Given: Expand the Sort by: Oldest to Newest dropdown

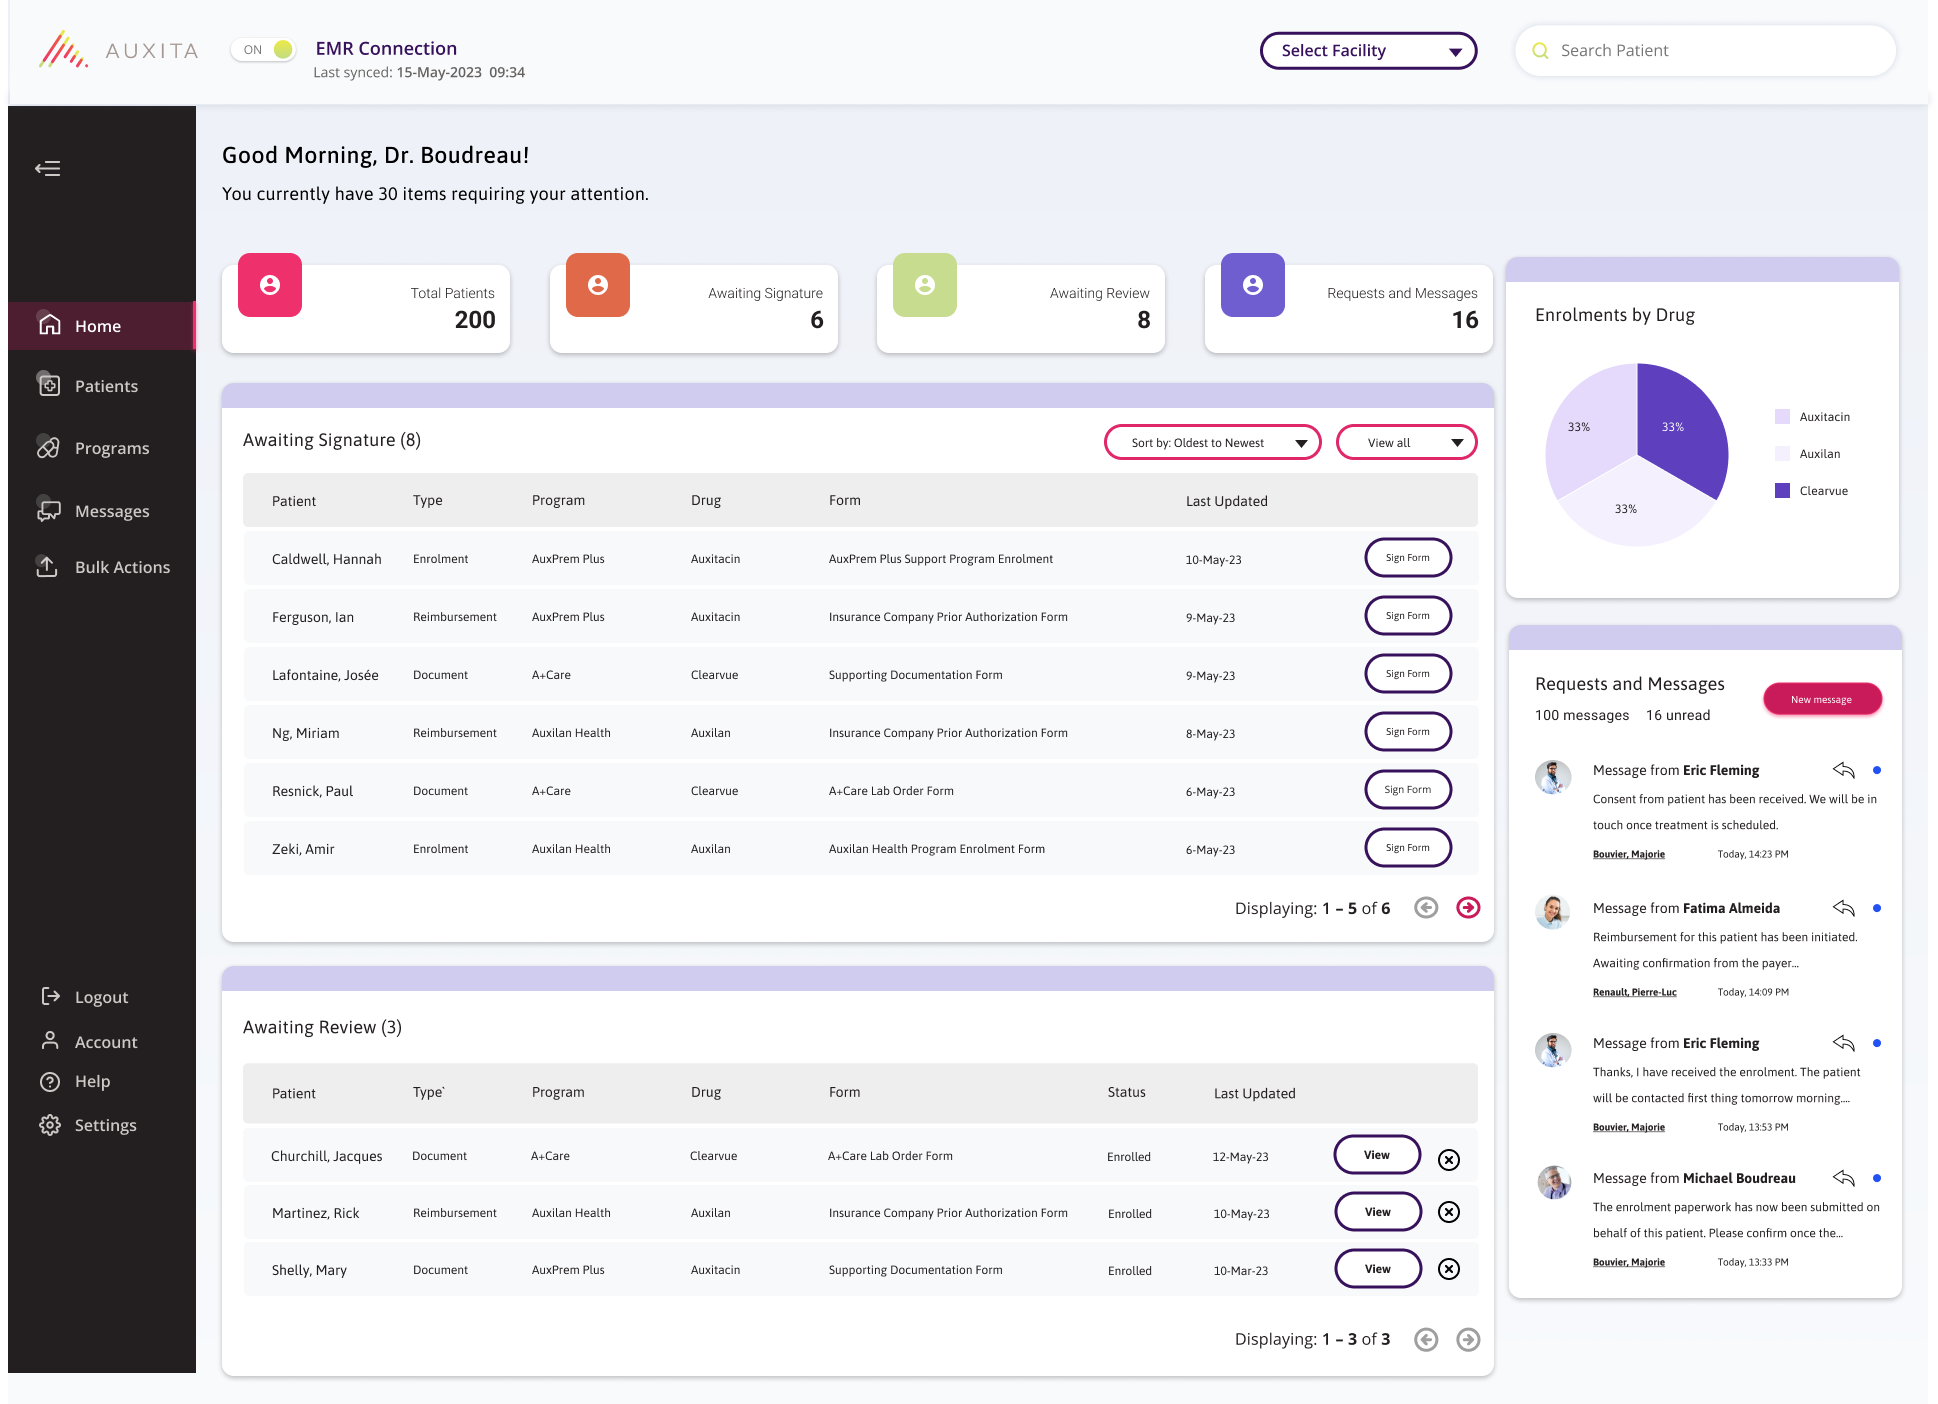Looking at the screenshot, I should (1212, 443).
